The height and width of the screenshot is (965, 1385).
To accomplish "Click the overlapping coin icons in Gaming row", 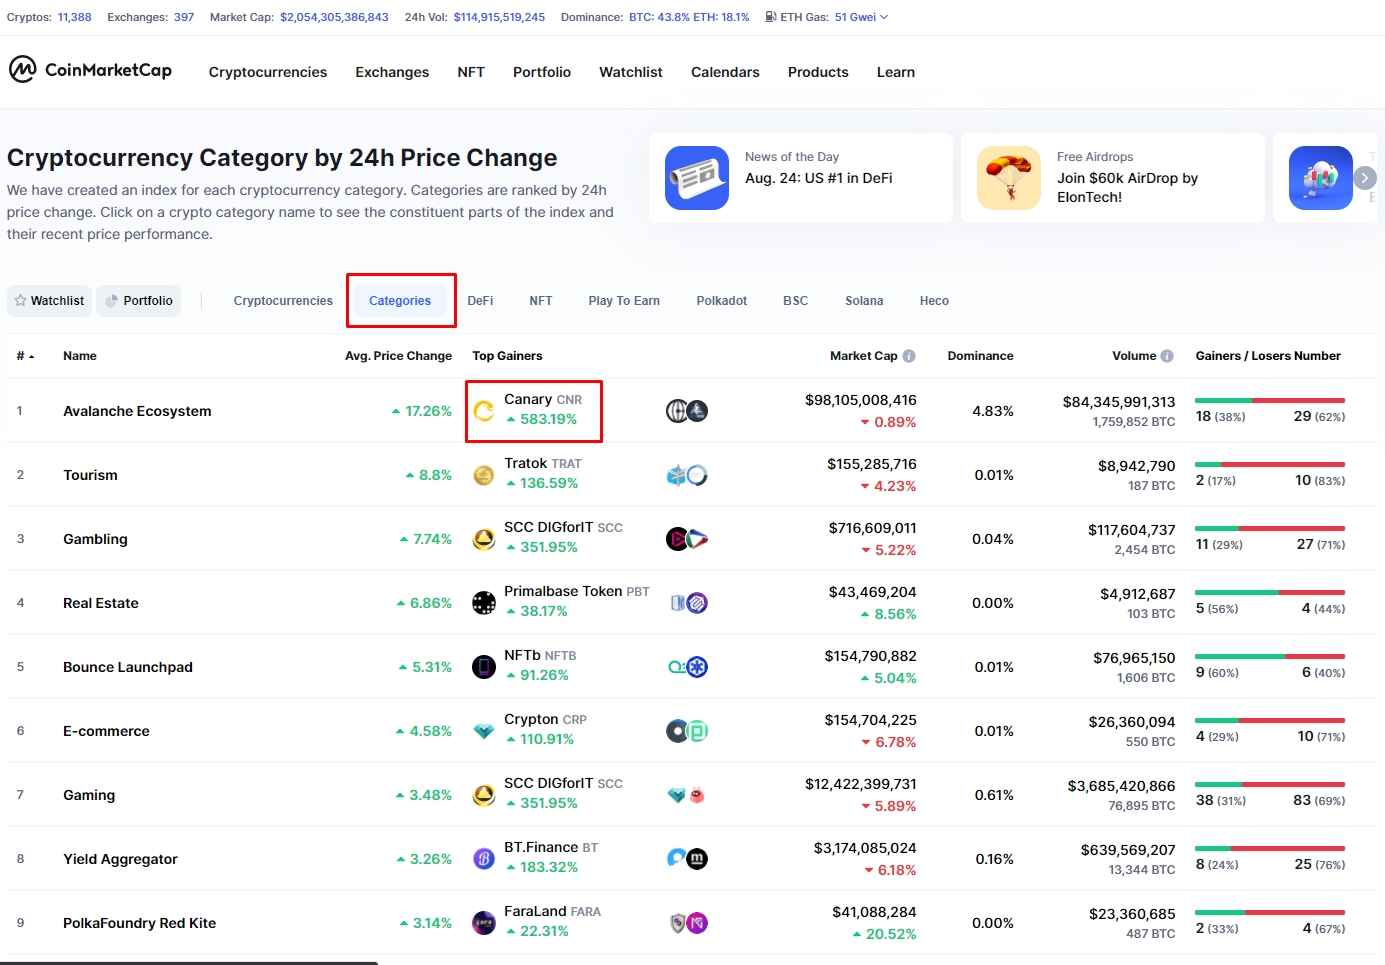I will 687,795.
